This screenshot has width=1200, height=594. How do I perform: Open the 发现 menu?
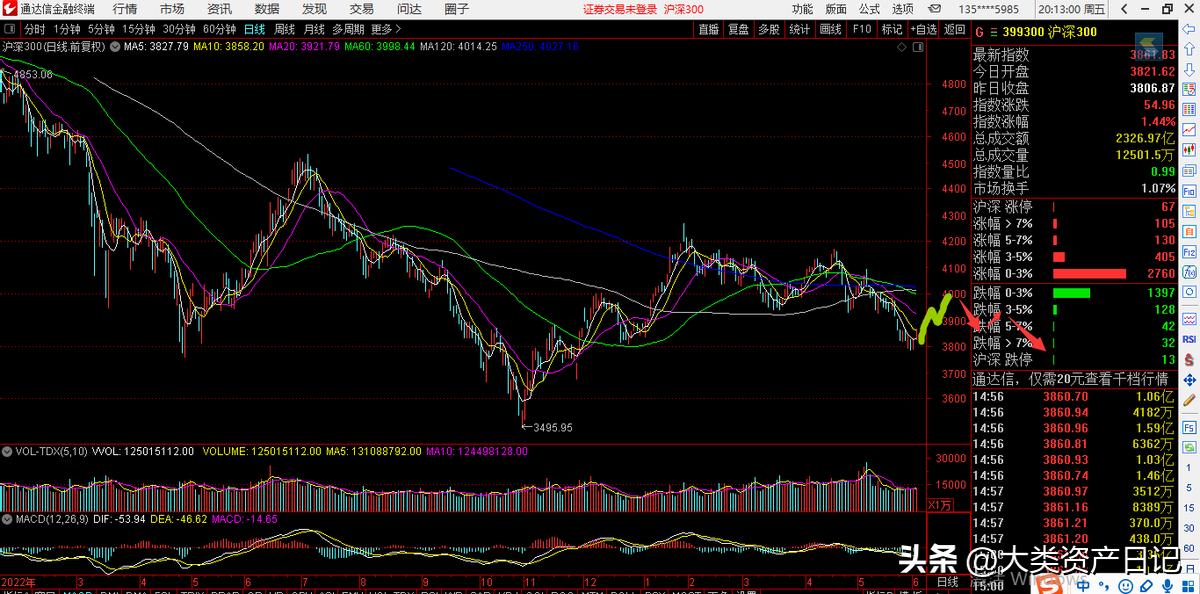click(314, 9)
